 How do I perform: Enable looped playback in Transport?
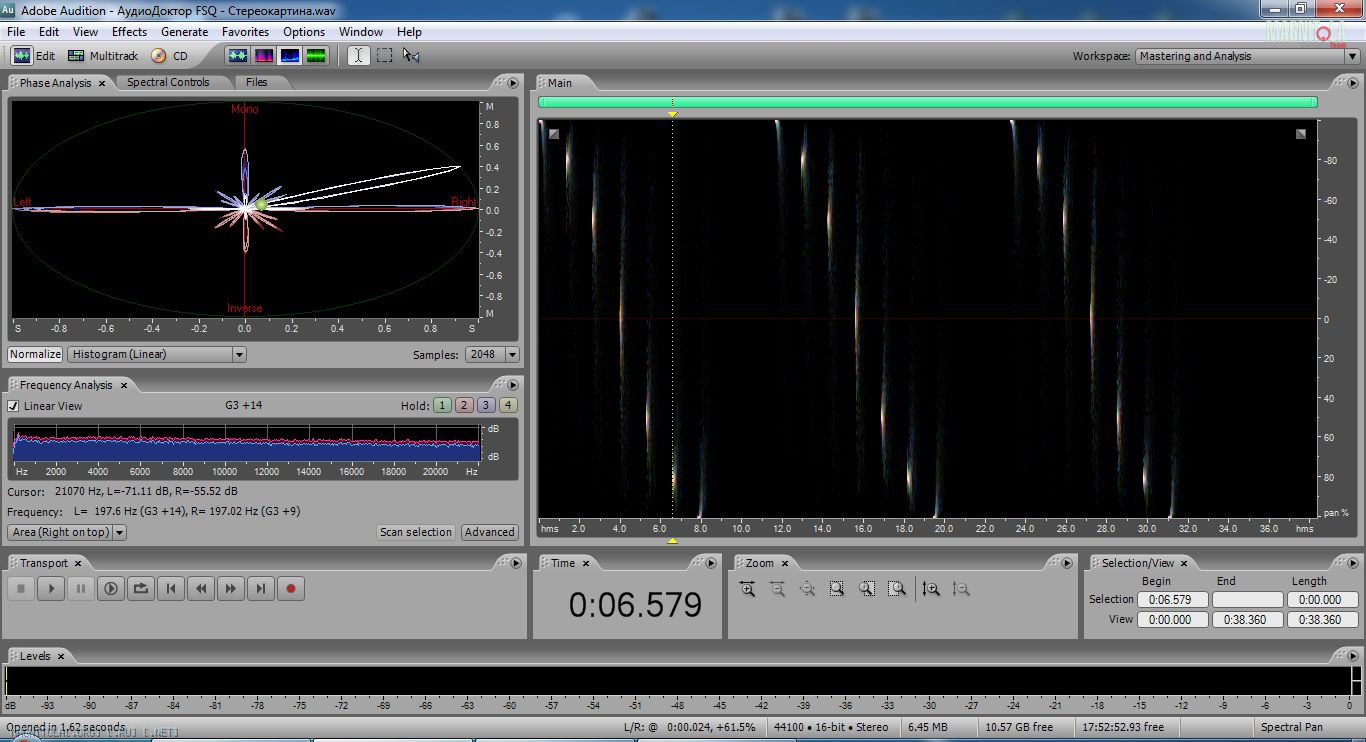click(141, 589)
